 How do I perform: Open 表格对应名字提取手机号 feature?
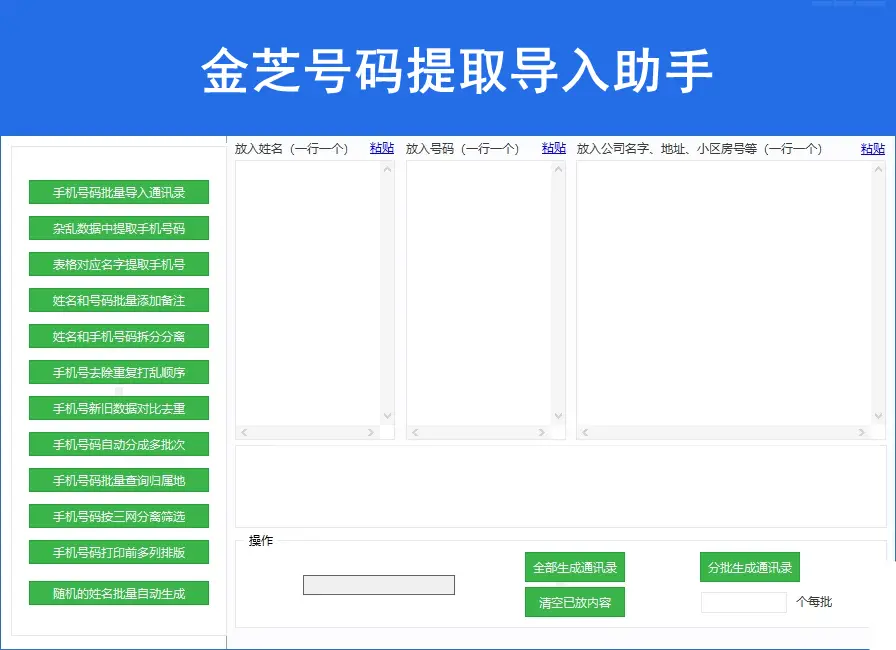119,264
